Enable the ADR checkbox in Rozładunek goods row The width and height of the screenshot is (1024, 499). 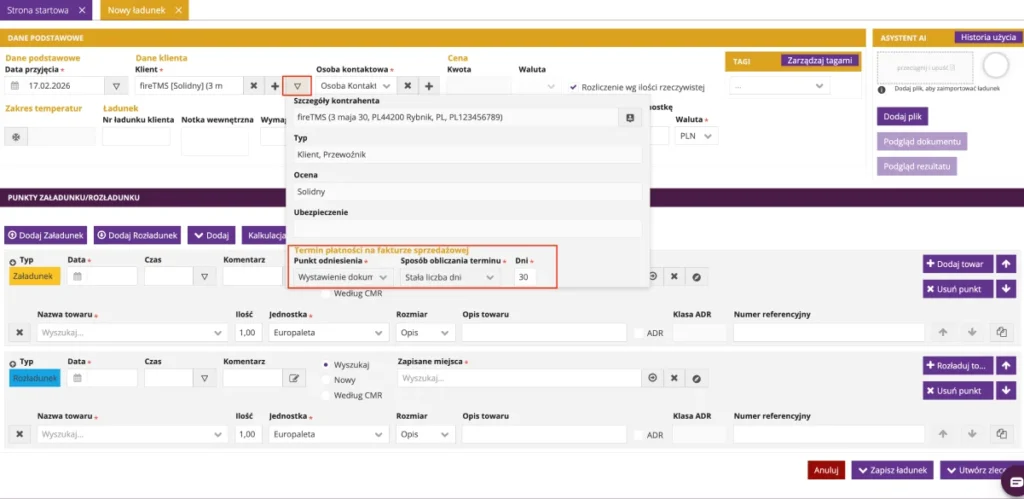click(x=639, y=435)
